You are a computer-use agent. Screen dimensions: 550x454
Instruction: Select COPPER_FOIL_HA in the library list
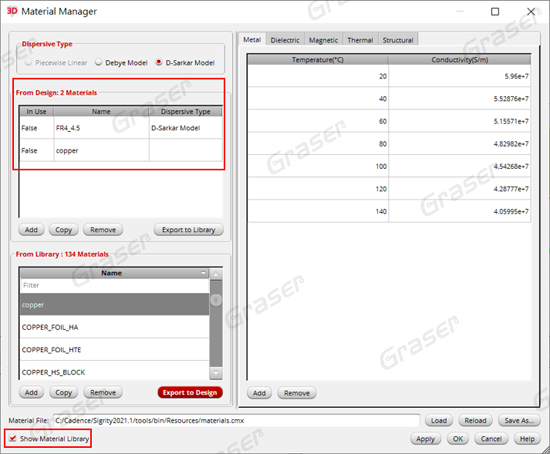tap(115, 327)
